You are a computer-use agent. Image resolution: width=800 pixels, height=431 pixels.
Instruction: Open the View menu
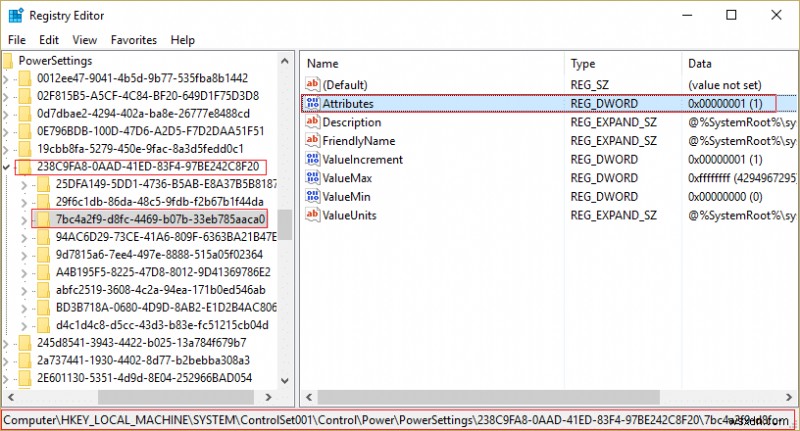tap(85, 40)
